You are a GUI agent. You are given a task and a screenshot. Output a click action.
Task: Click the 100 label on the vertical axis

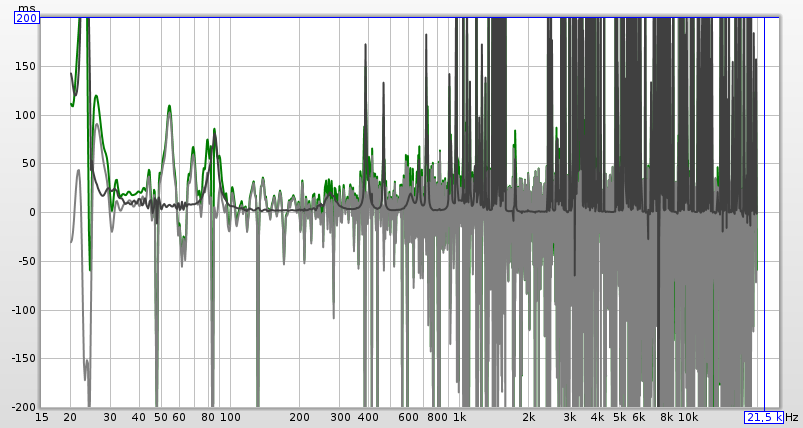(26, 115)
